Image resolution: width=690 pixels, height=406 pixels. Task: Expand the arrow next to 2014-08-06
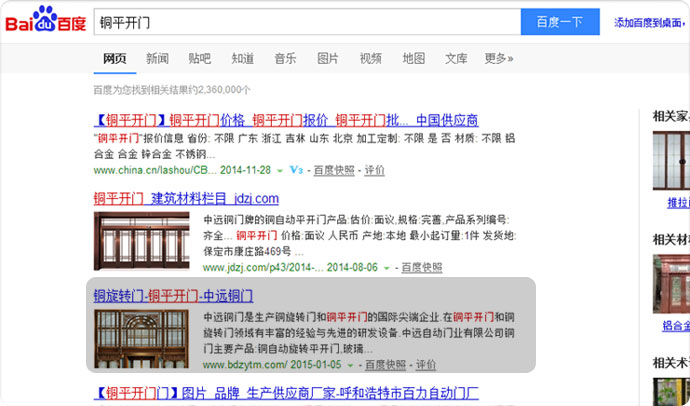tap(387, 268)
